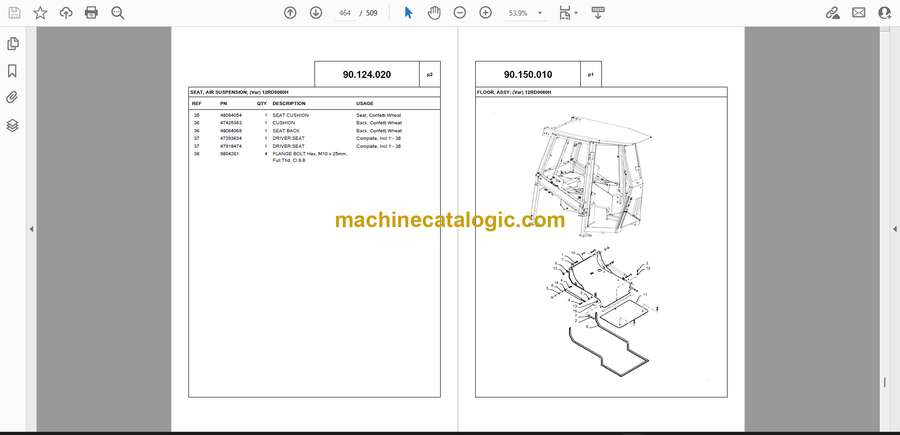Activate the Selection arrow tool
This screenshot has height=435, width=900.
tap(409, 13)
